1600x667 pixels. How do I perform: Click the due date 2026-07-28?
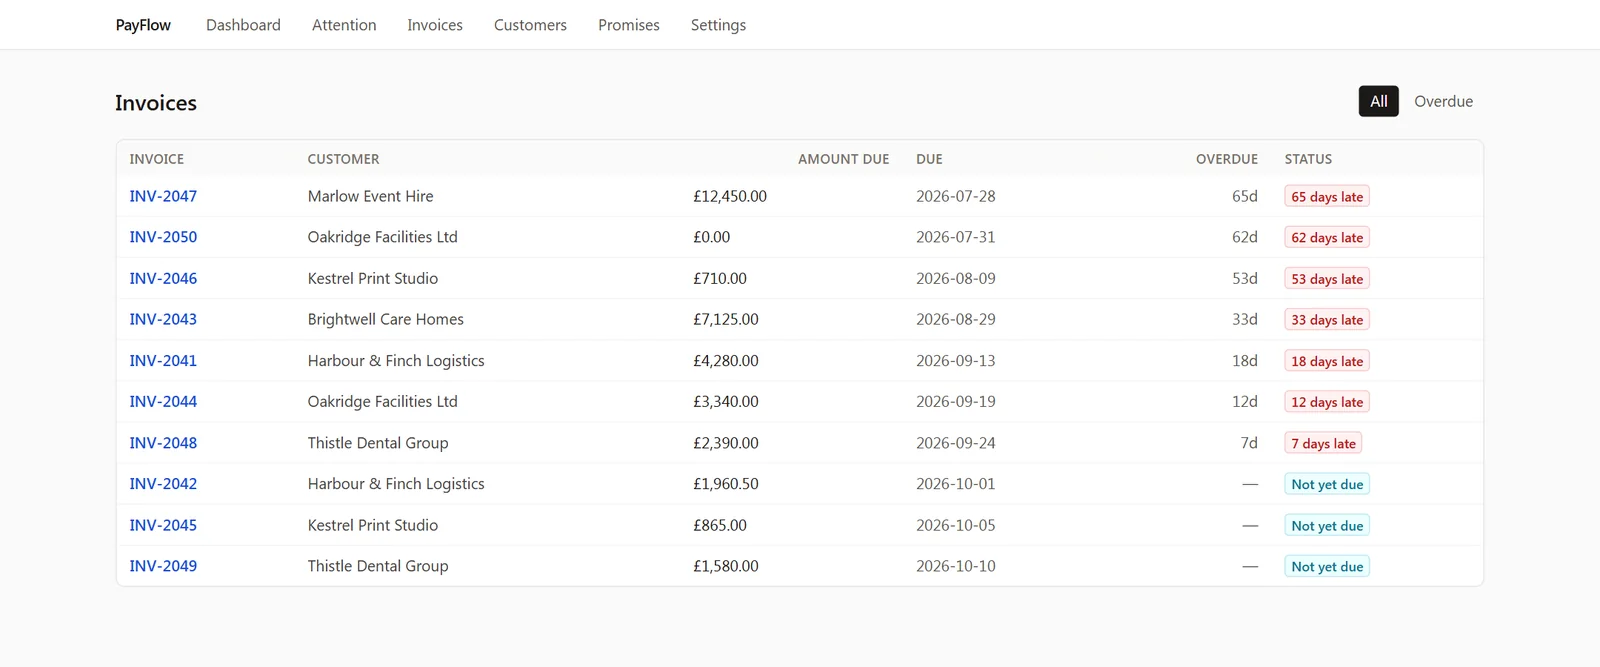click(x=956, y=196)
